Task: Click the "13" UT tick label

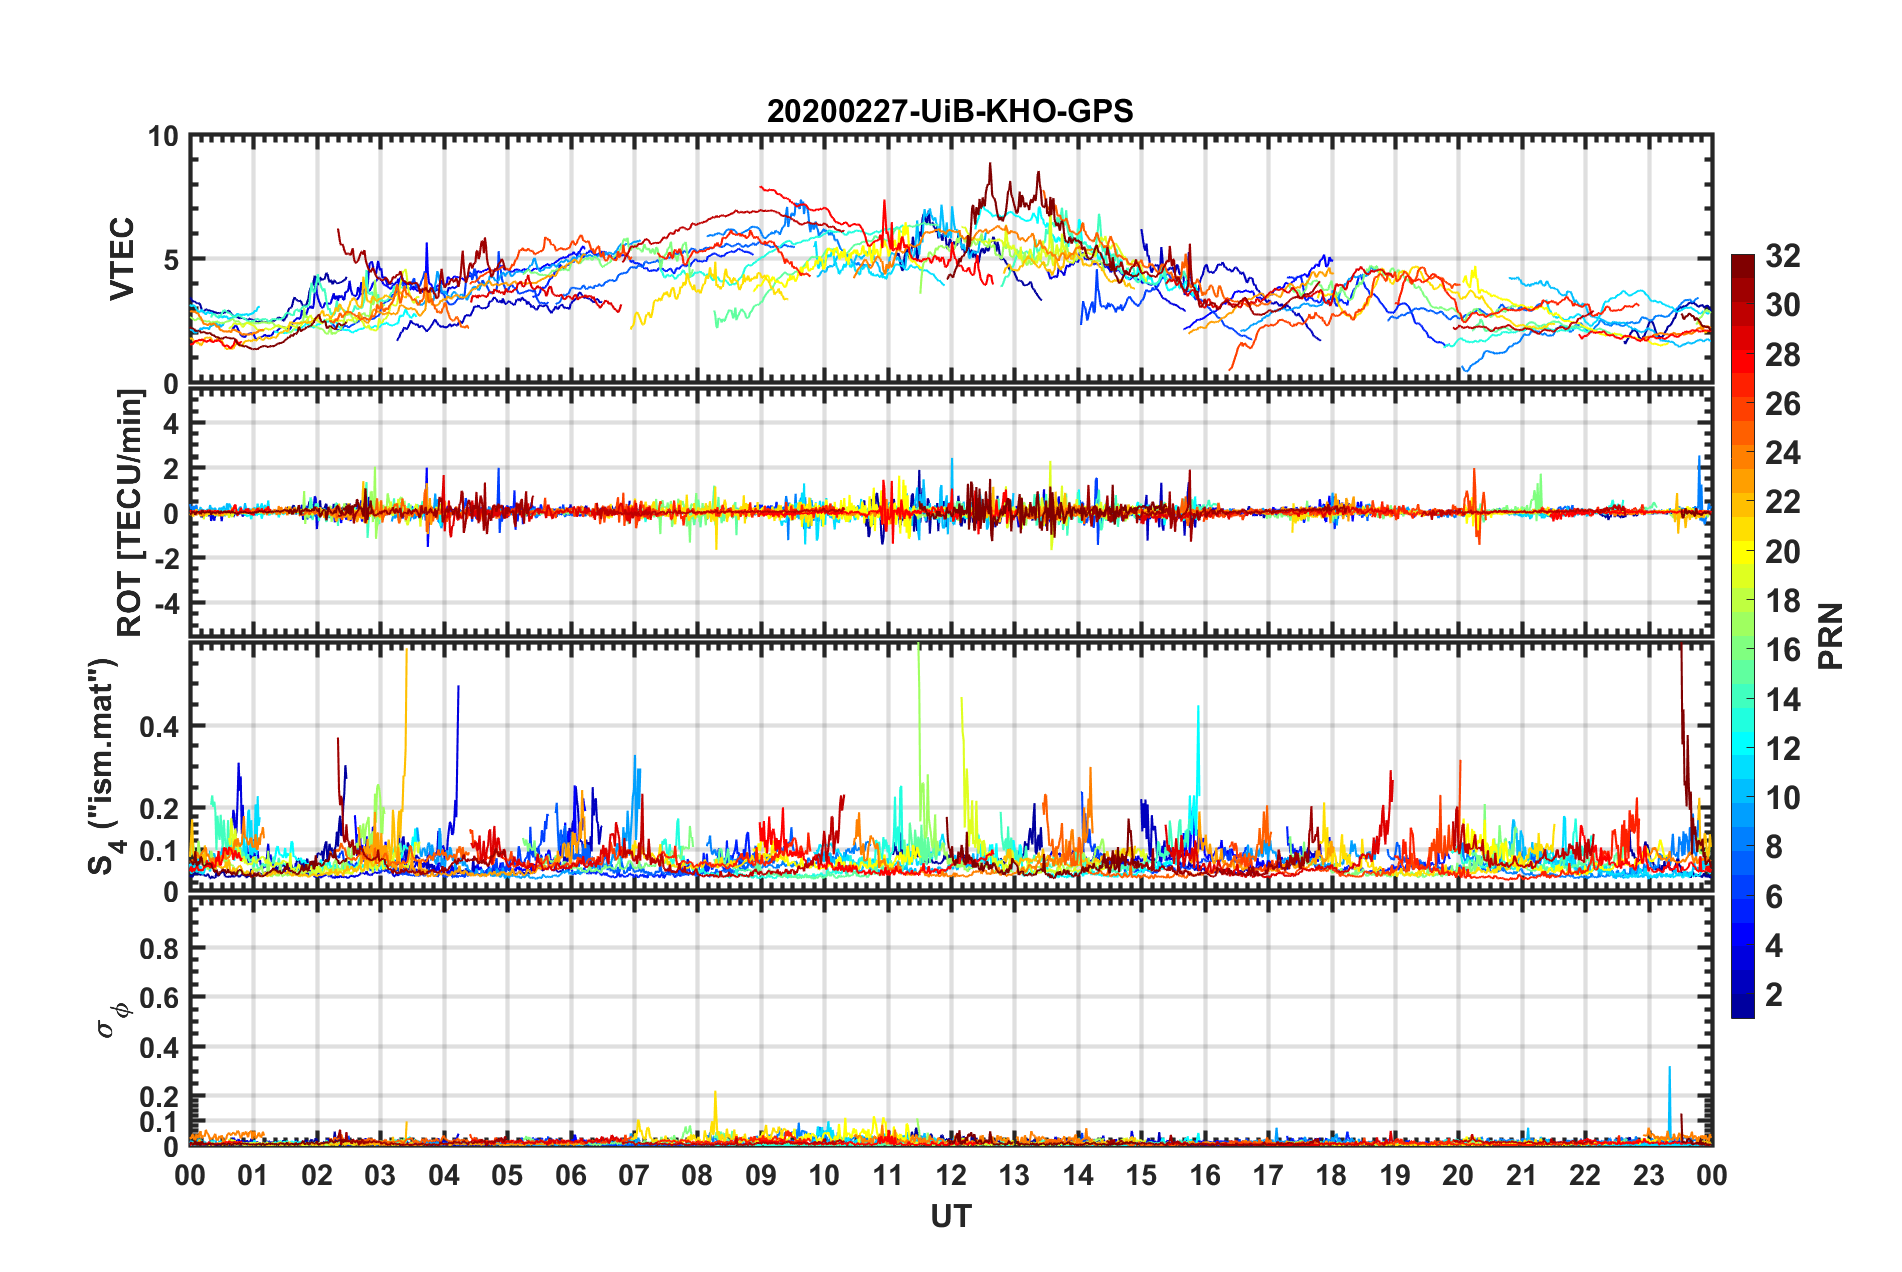Action: click(x=1014, y=1175)
